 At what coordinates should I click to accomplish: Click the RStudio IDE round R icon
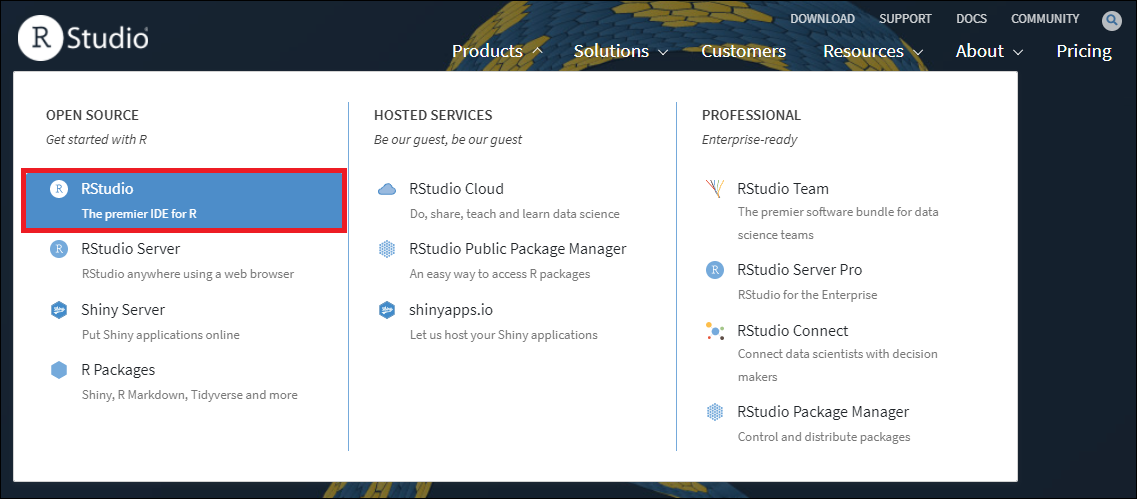[x=59, y=189]
